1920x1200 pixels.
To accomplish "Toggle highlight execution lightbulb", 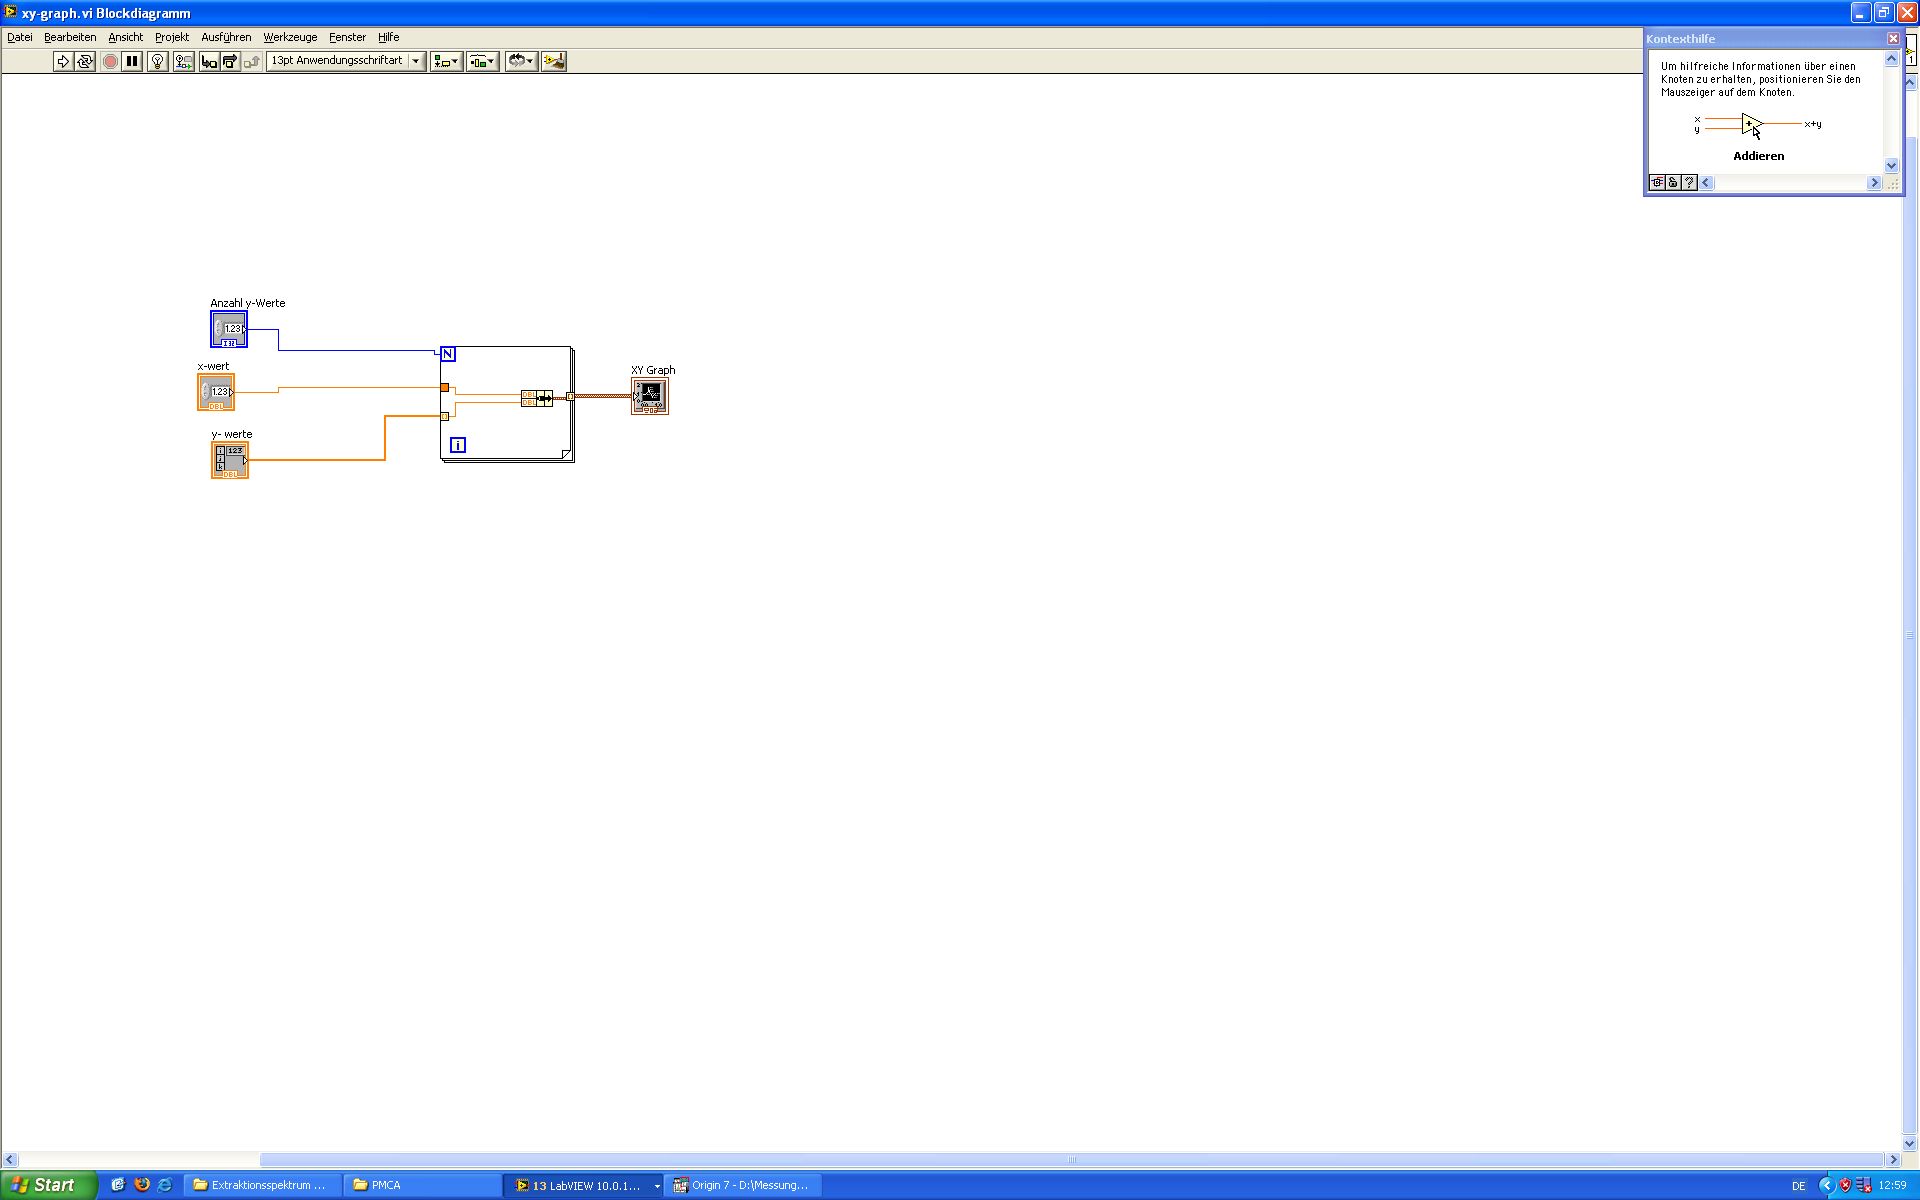I will point(157,62).
